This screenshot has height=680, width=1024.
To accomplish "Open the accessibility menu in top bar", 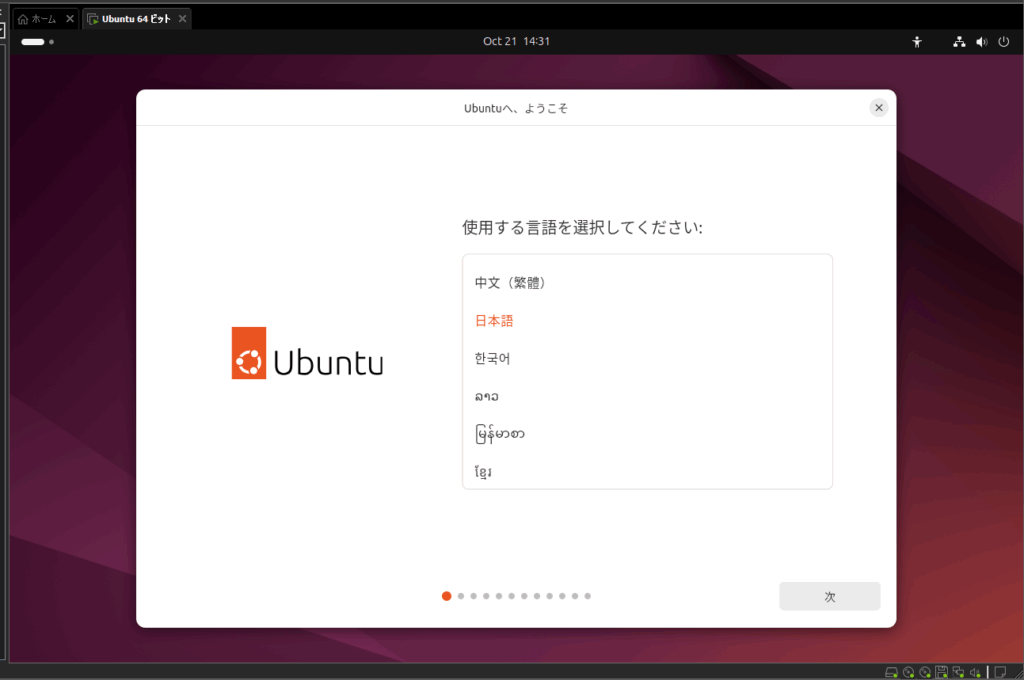I will pos(916,41).
